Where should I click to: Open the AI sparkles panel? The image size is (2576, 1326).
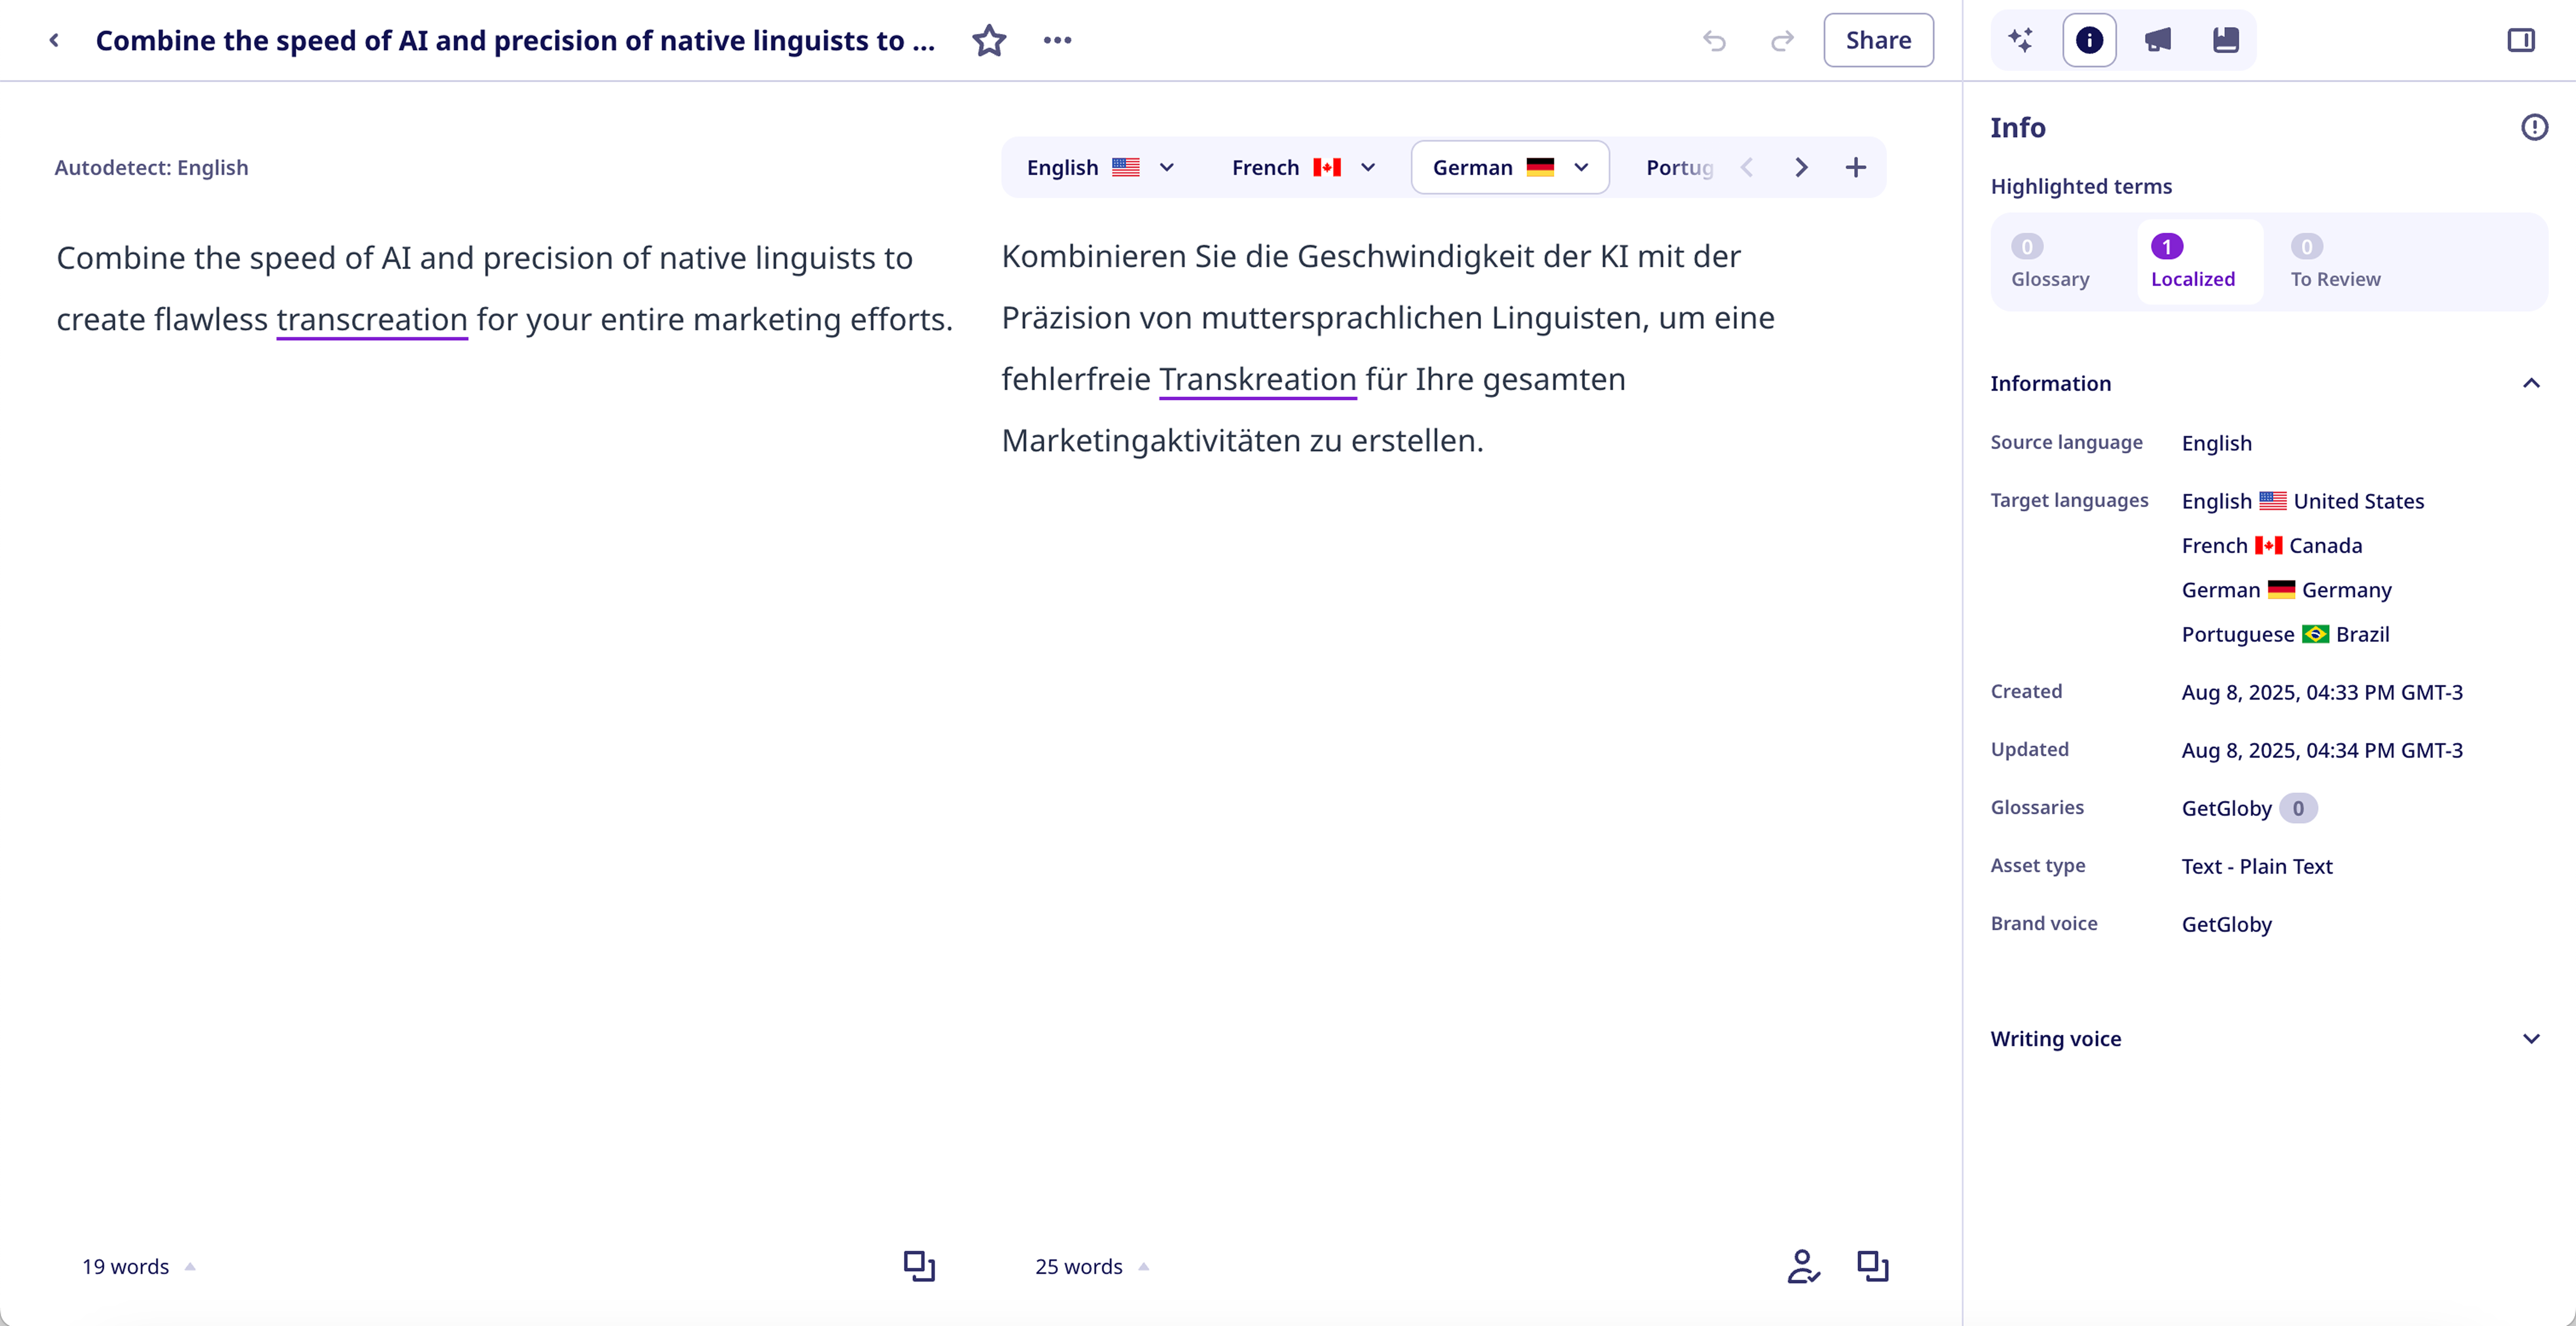click(x=2021, y=40)
